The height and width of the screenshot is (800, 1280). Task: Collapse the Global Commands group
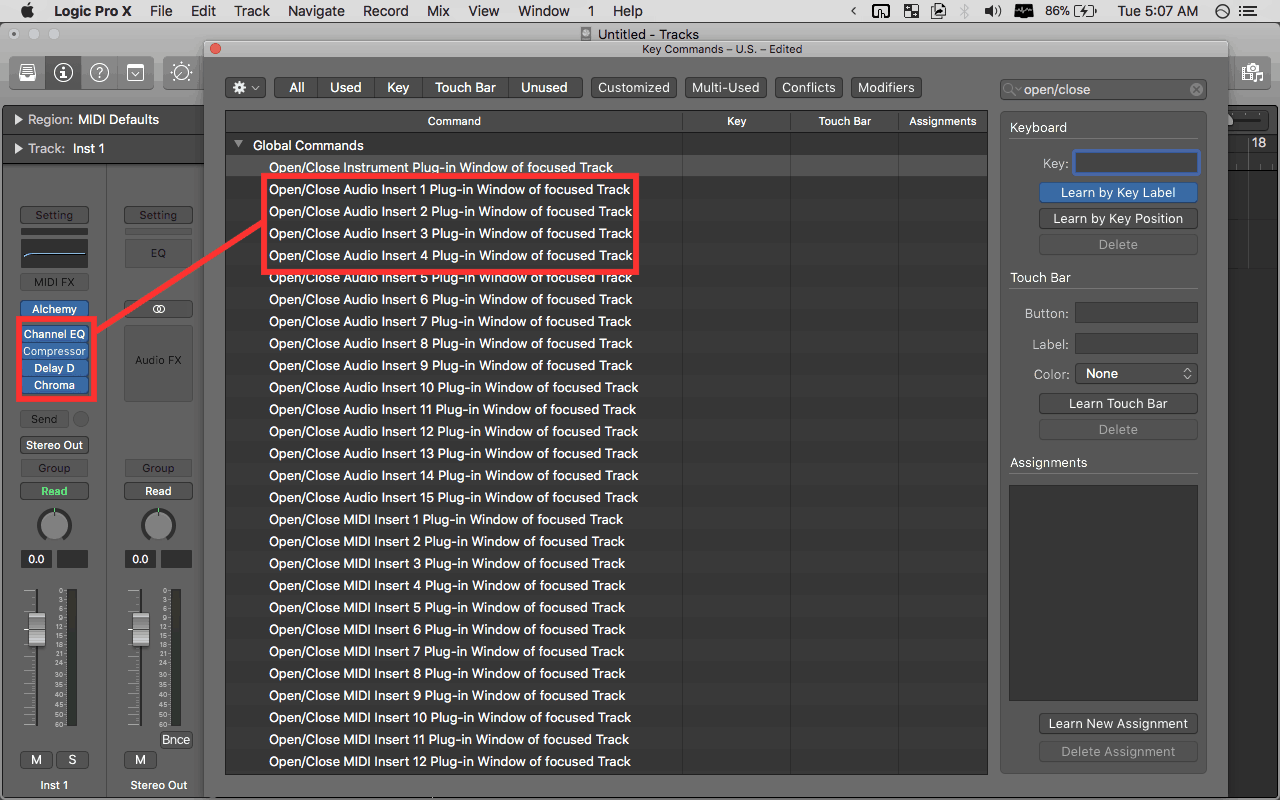(239, 145)
